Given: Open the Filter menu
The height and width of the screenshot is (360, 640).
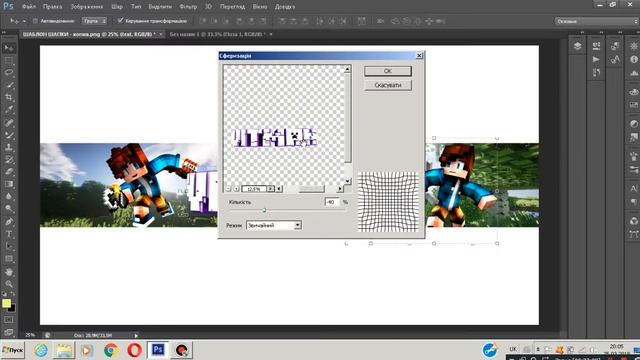Looking at the screenshot, I should [188, 7].
